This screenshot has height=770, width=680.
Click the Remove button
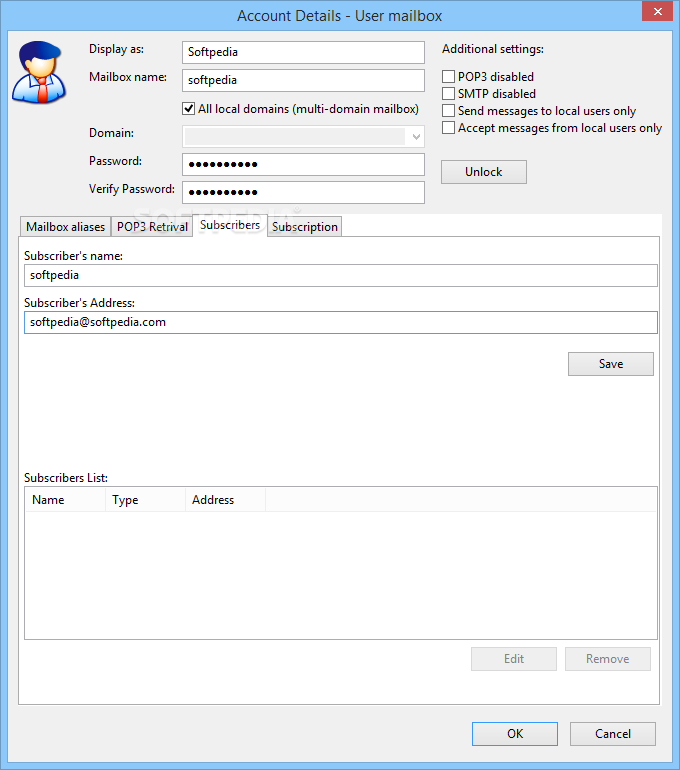click(x=607, y=659)
